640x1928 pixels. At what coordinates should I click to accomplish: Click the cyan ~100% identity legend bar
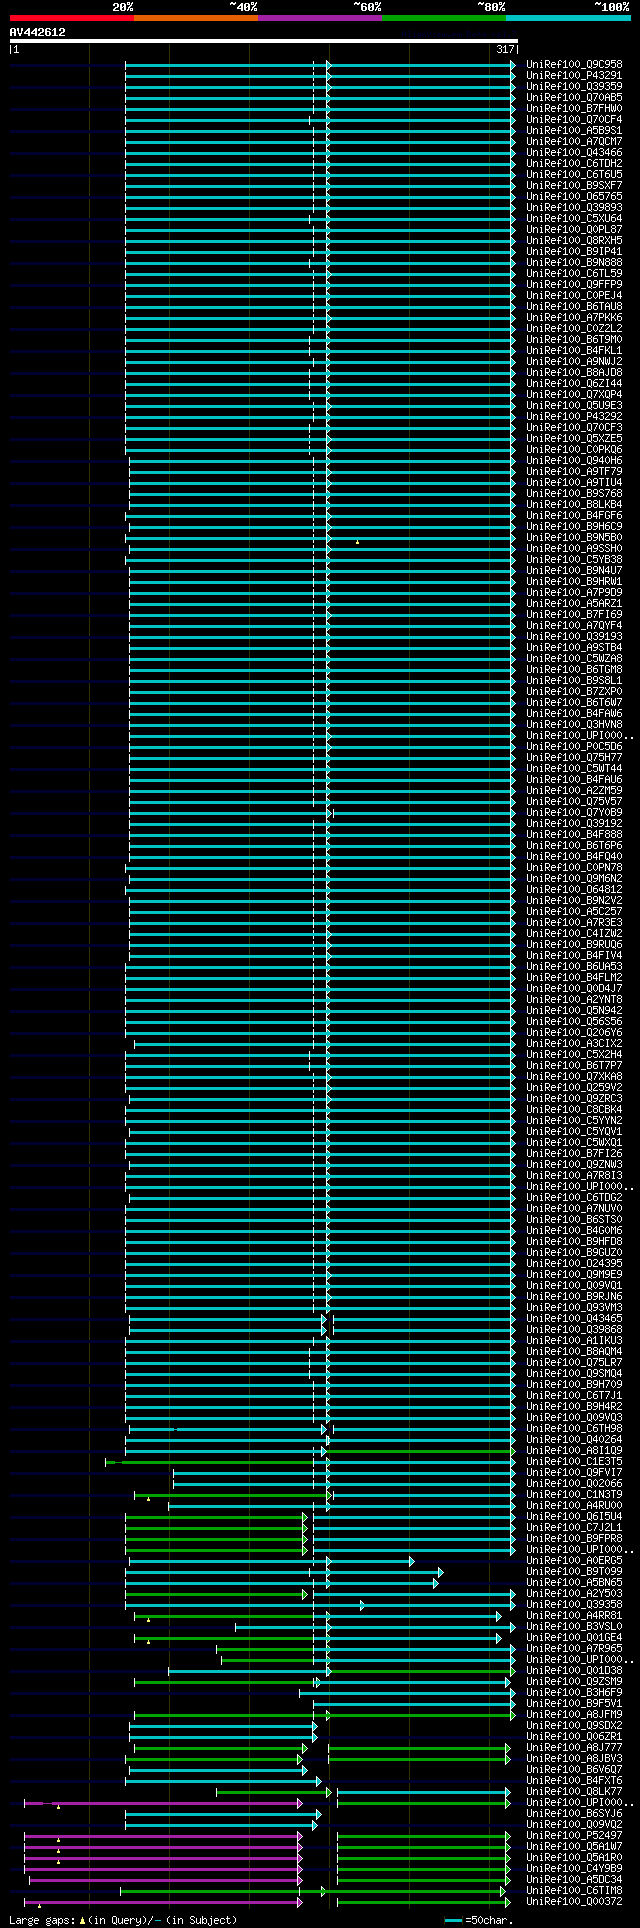568,18
